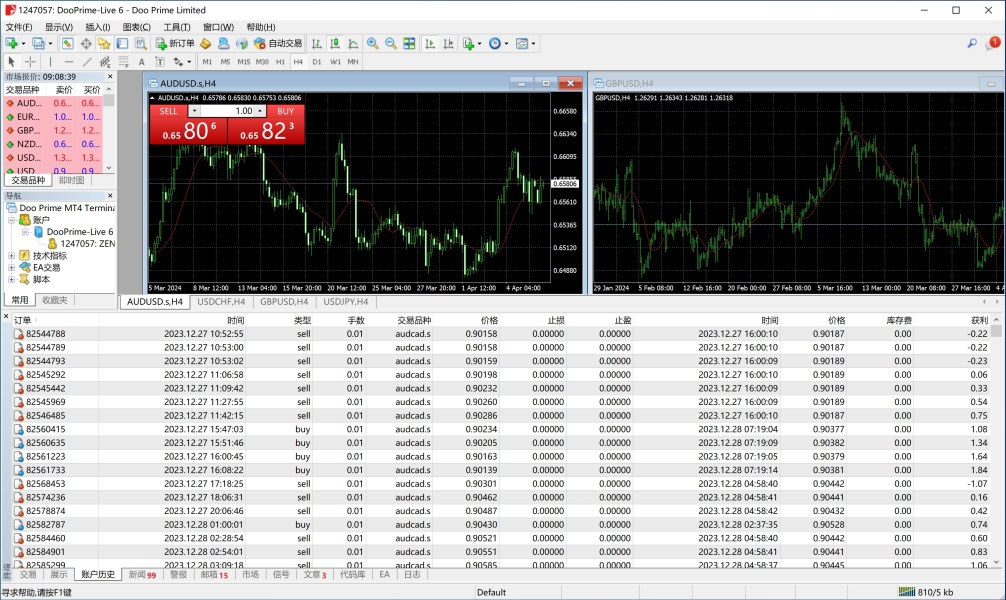This screenshot has height=600, width=1006.
Task: Click the zoom in magnifier icon
Action: (373, 43)
